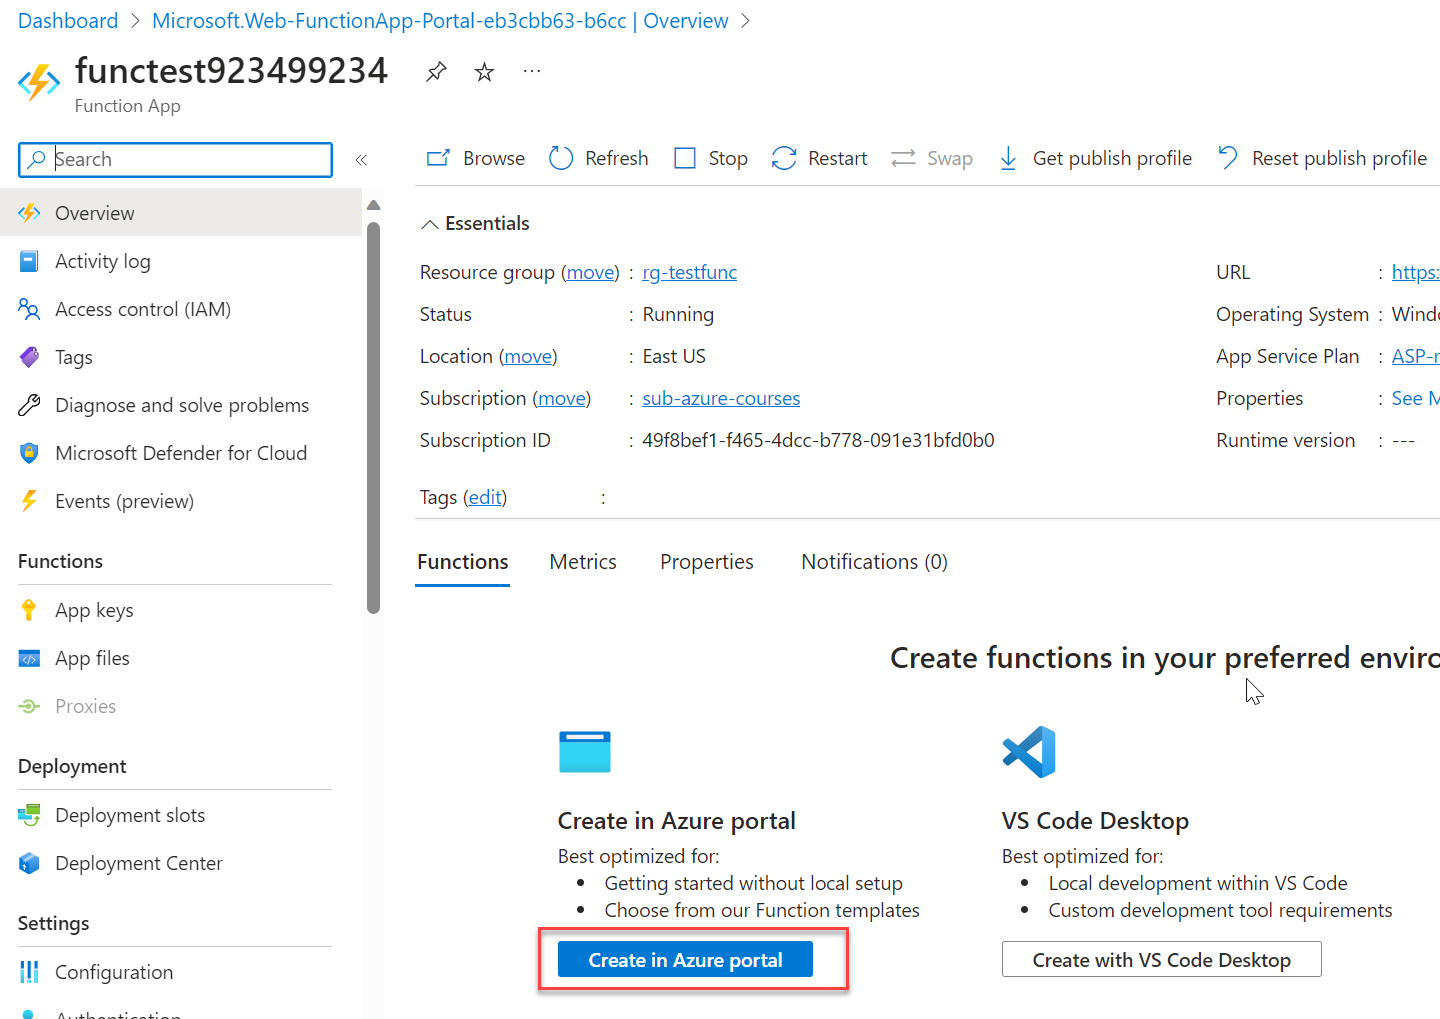This screenshot has width=1440, height=1019.
Task: Select the Subscription ID value text
Action: point(818,440)
